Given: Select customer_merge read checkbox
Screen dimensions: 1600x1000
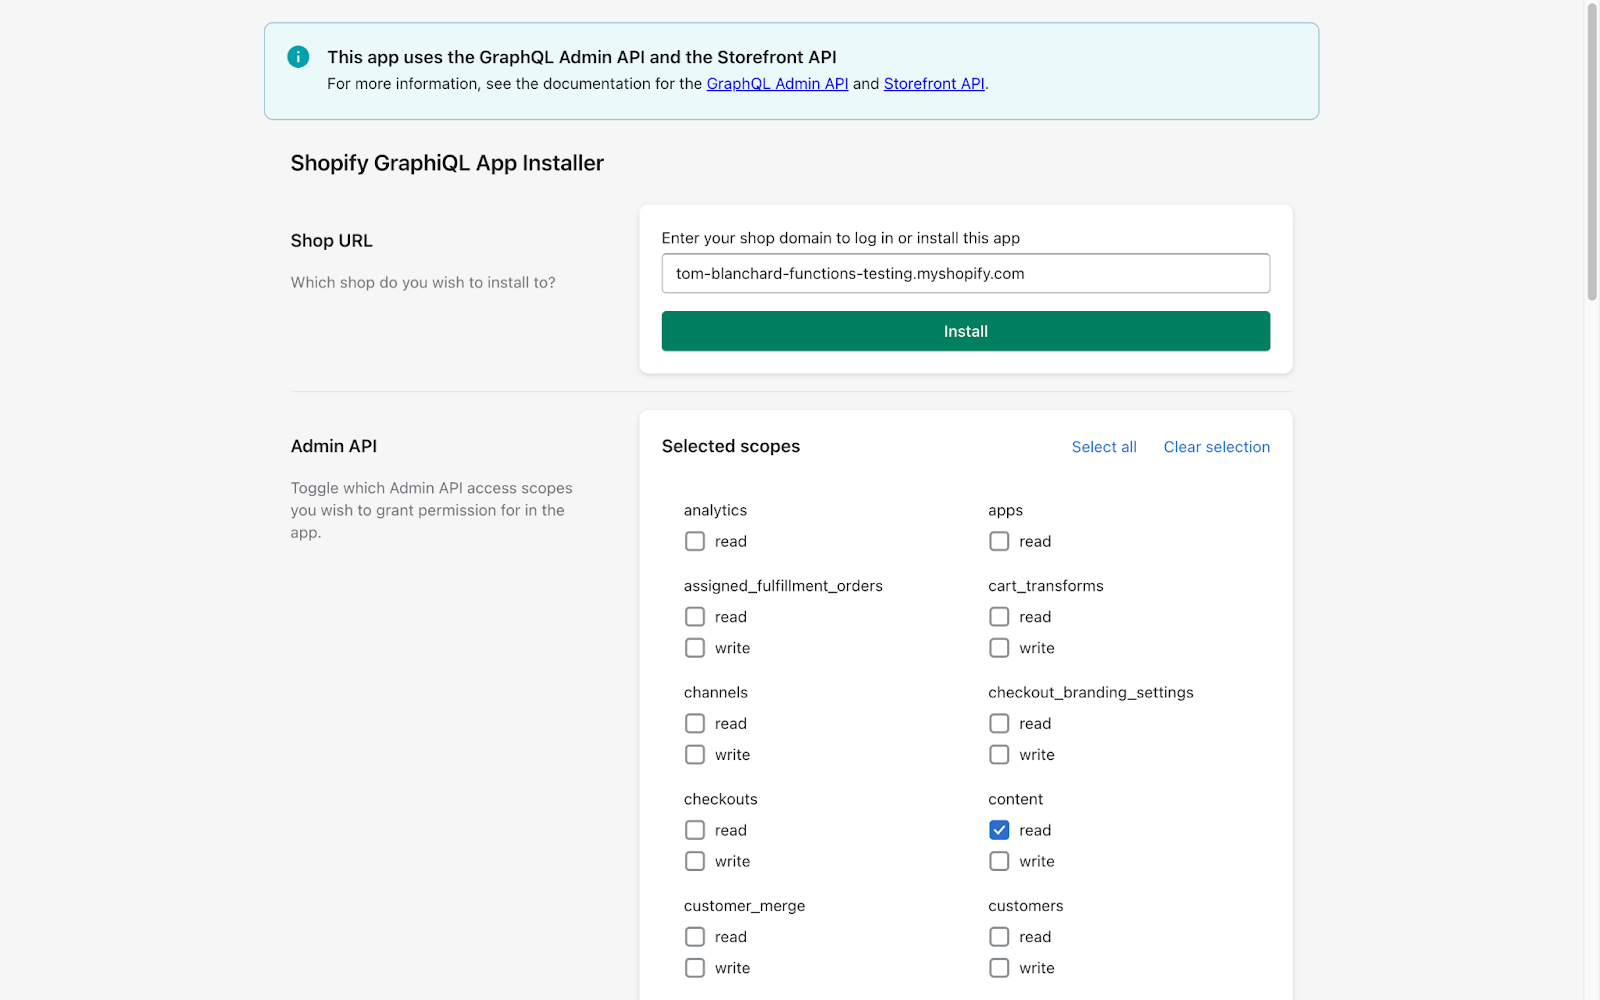Looking at the screenshot, I should [x=695, y=937].
